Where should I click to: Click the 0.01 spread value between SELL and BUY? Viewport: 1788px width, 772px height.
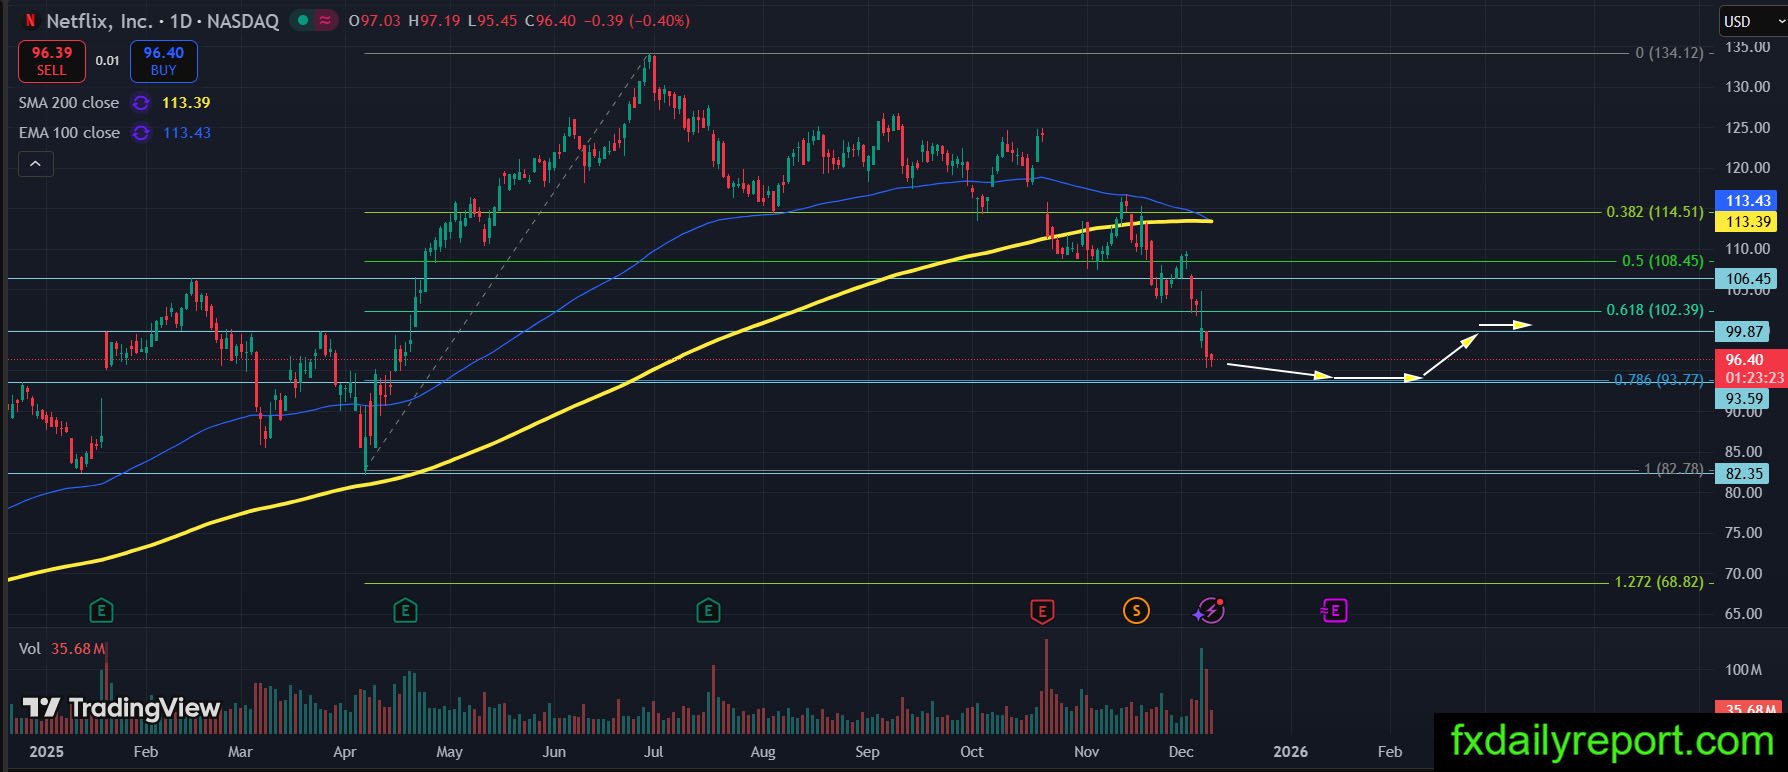(x=107, y=61)
